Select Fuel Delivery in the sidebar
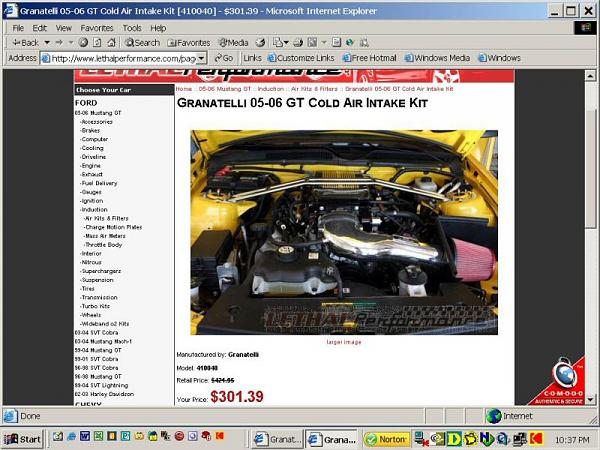Viewport: 600px width, 450px height. [x=99, y=183]
